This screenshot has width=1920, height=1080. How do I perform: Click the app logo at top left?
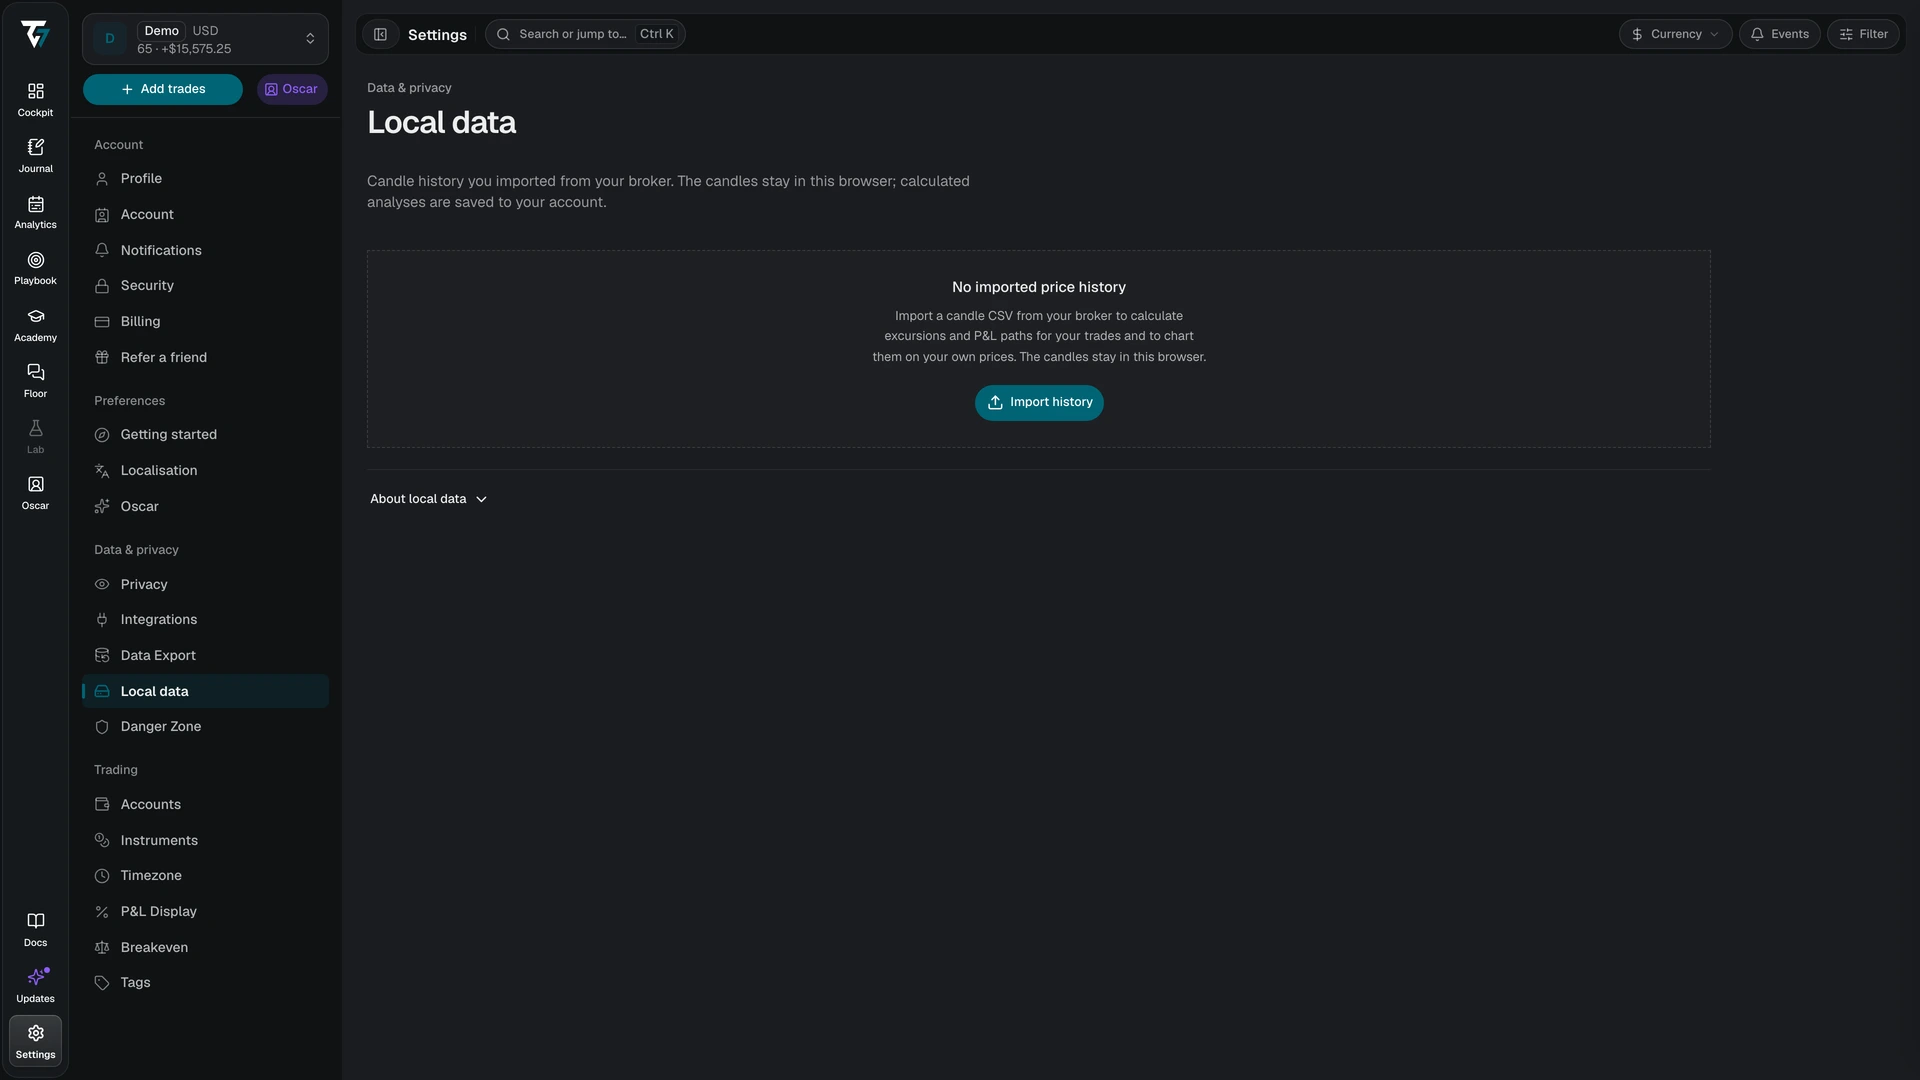[x=35, y=34]
